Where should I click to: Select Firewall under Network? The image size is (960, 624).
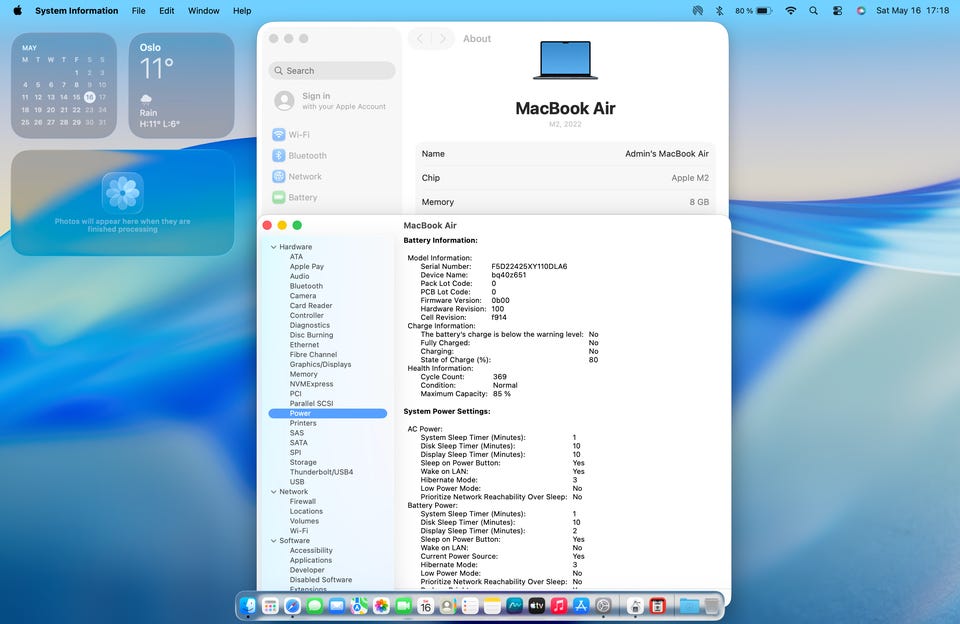point(302,502)
